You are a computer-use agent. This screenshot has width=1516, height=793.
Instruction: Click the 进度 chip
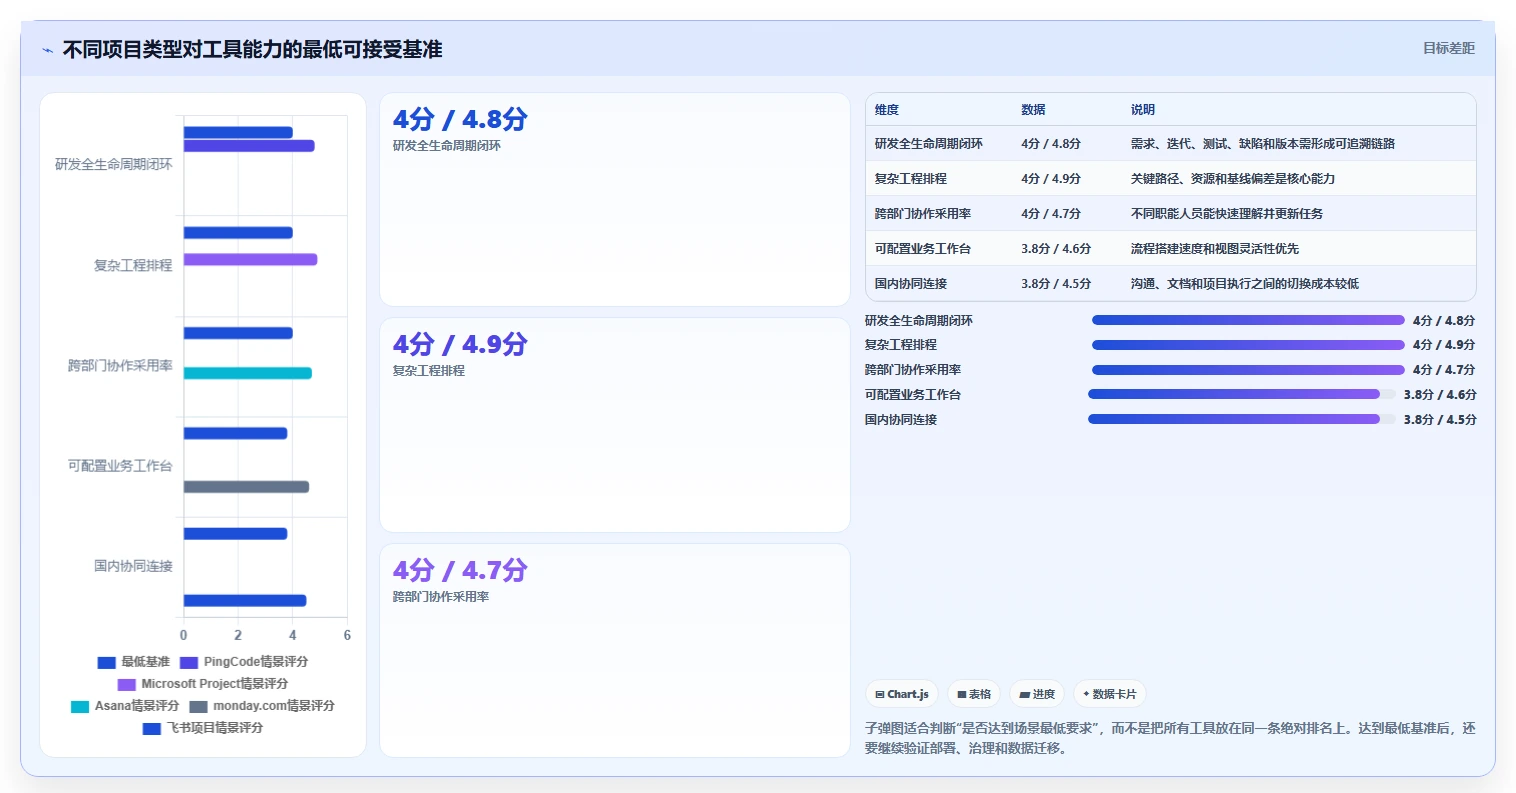[1037, 694]
